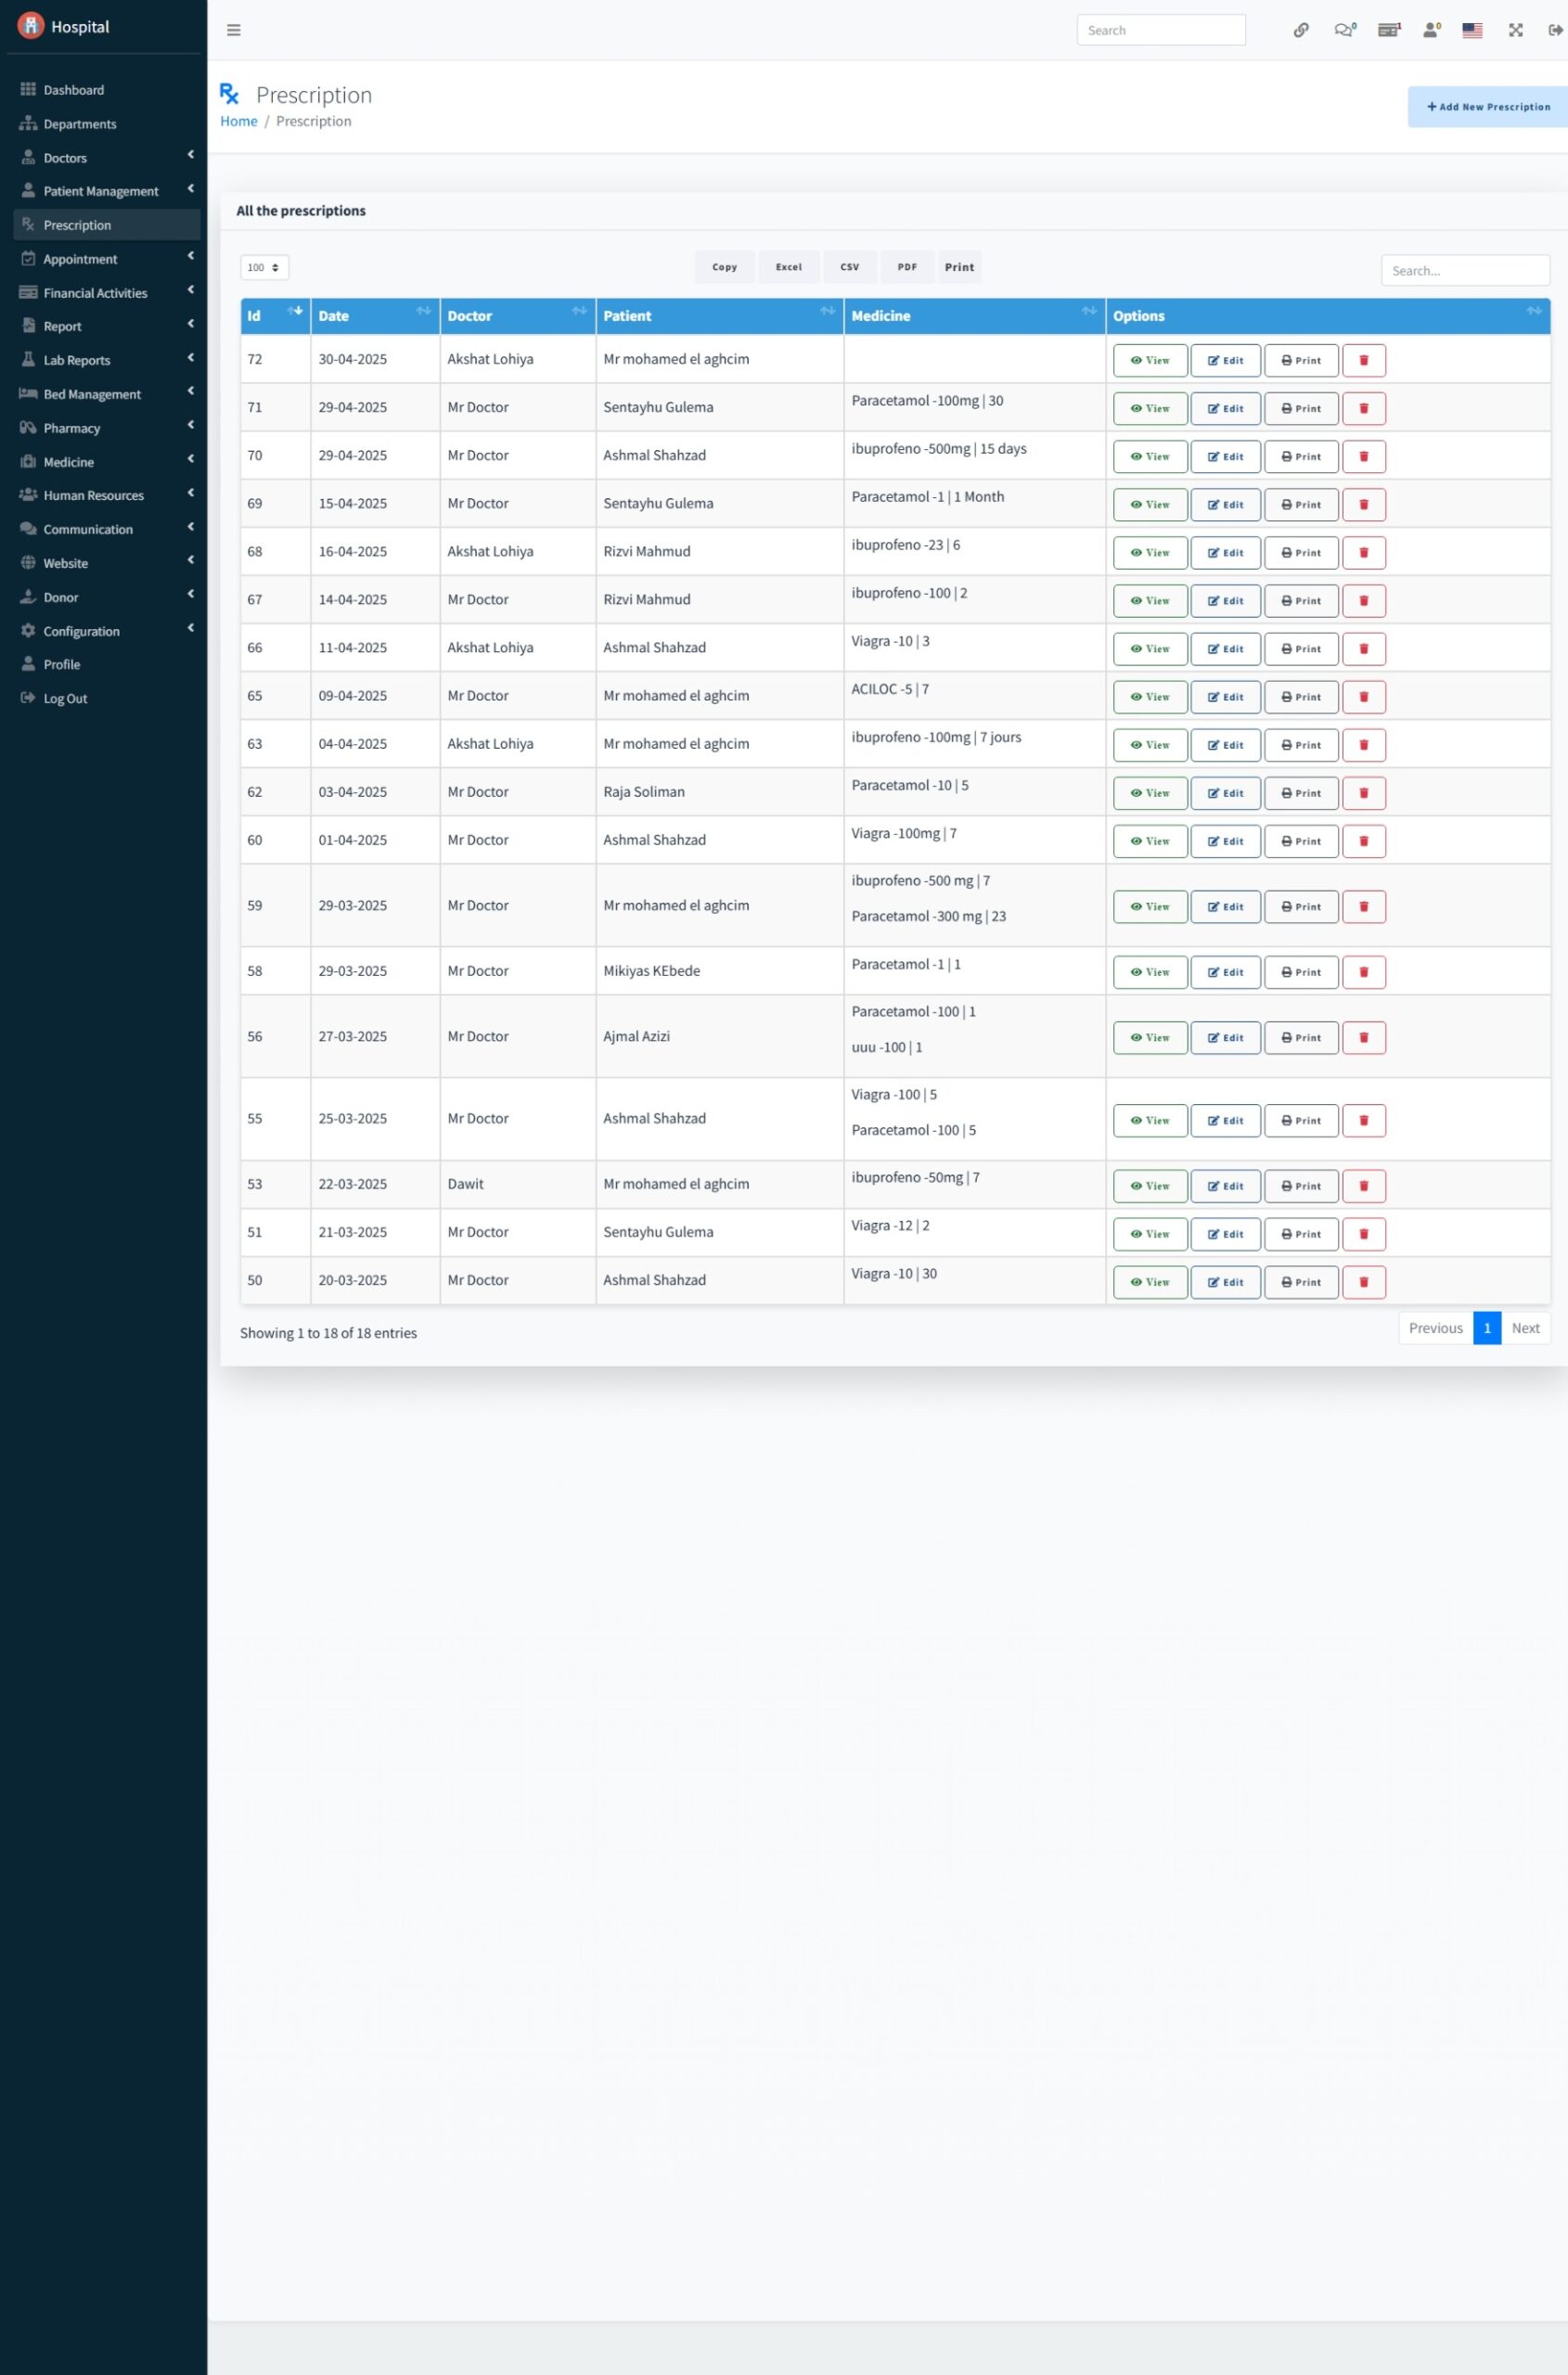Delete prescription 65 with trash icon

(1364, 696)
